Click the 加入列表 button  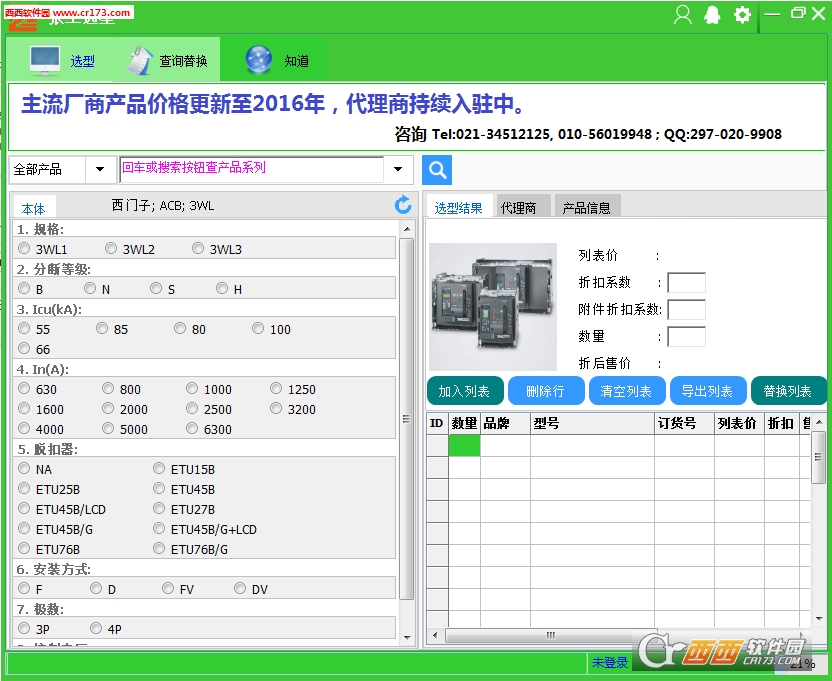coord(465,391)
